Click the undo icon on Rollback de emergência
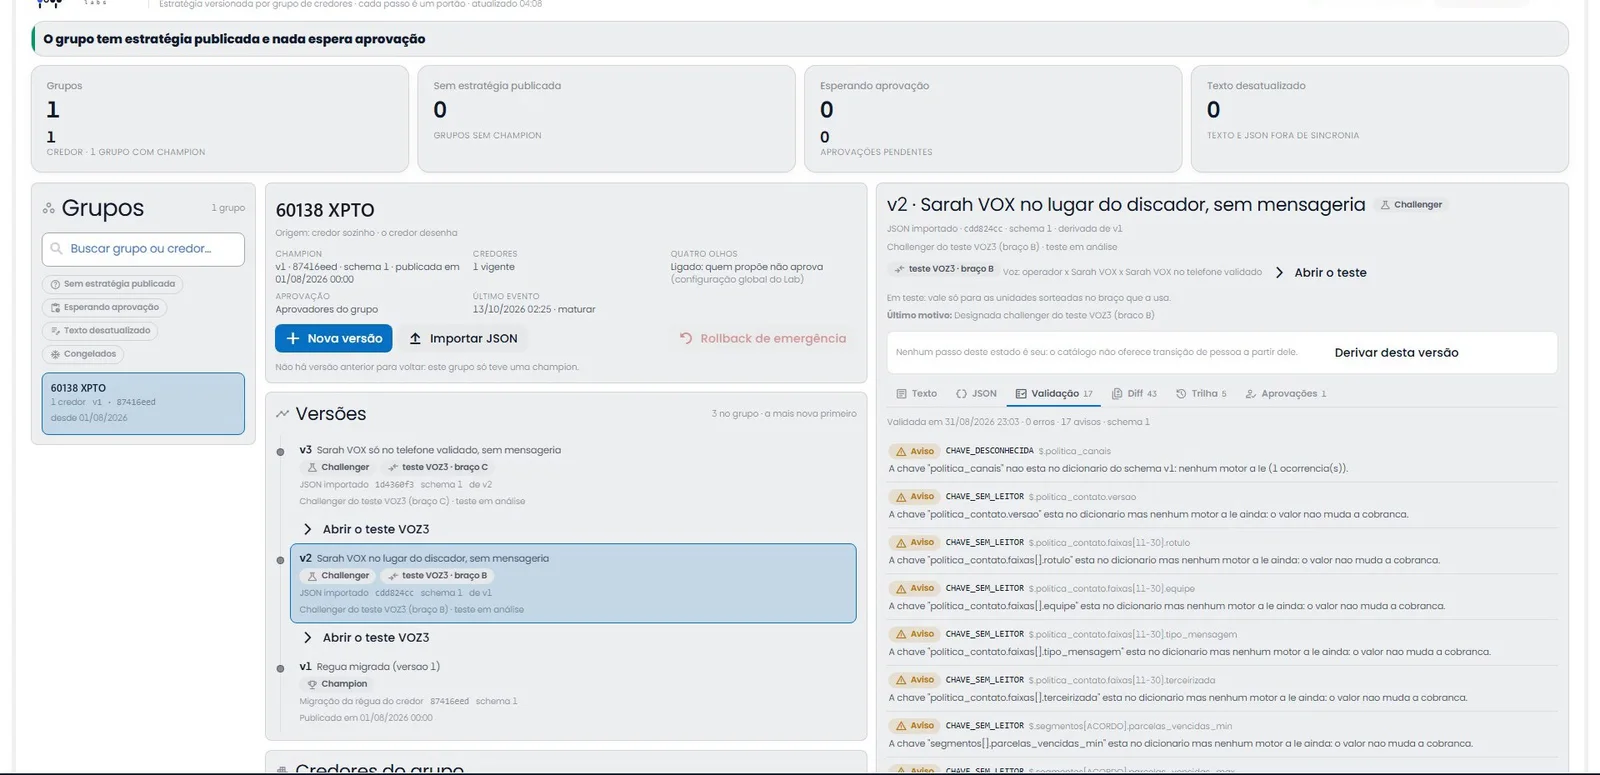 686,339
